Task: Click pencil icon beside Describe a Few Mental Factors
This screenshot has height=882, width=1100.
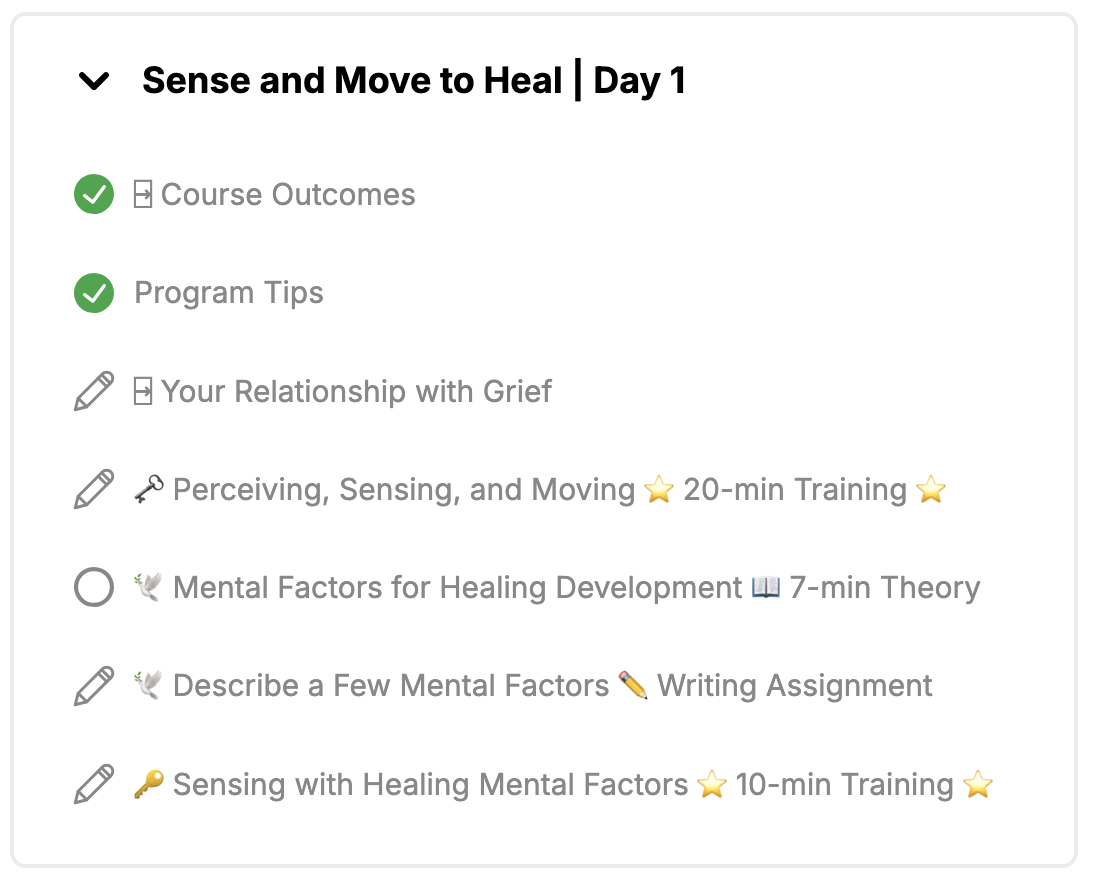Action: tap(94, 686)
